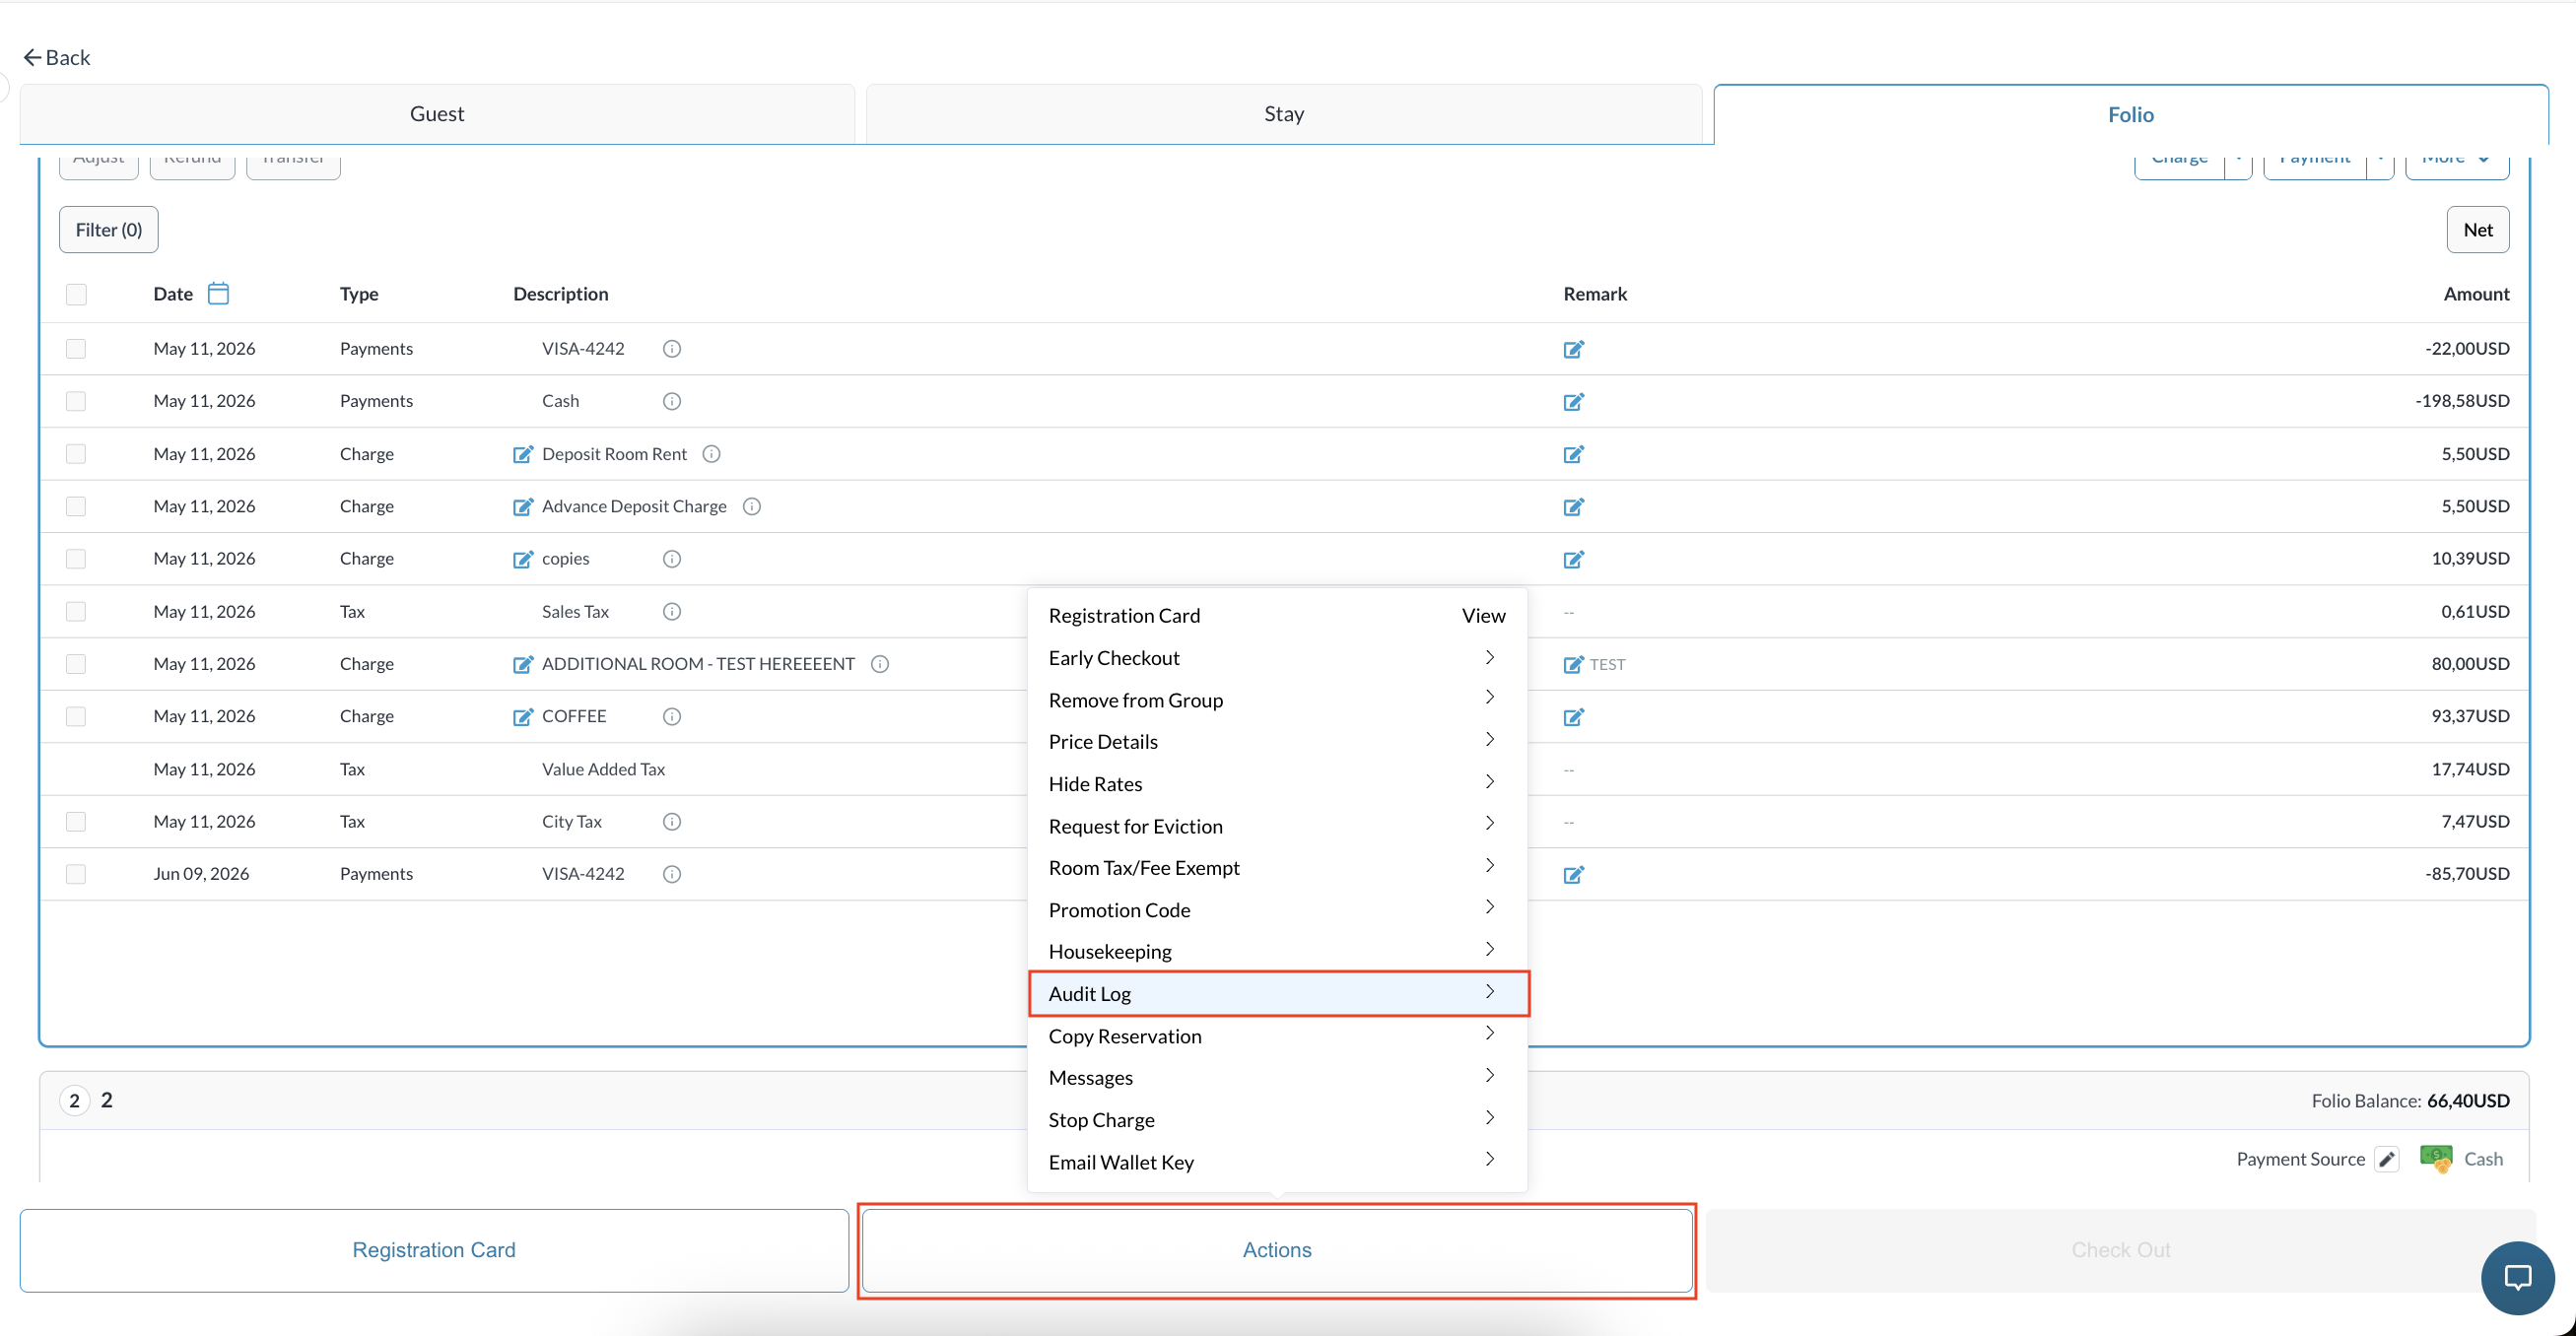Choose Audit Log from actions menu
Image resolution: width=2576 pixels, height=1336 pixels.
click(1278, 993)
